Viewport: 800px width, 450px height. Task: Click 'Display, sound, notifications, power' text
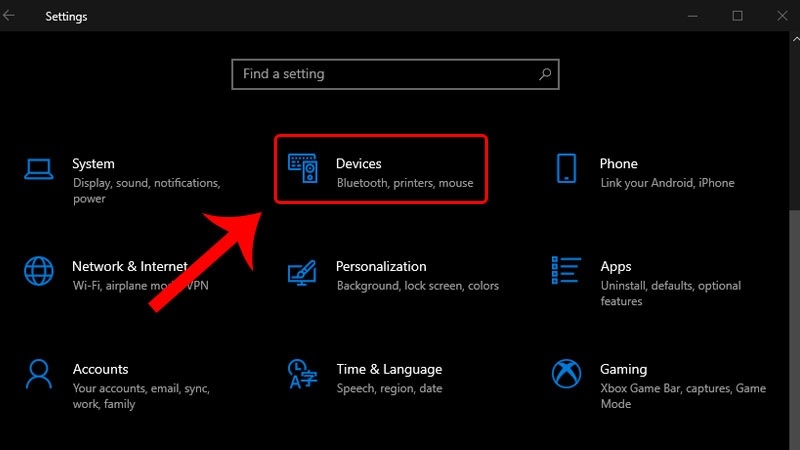click(x=146, y=191)
